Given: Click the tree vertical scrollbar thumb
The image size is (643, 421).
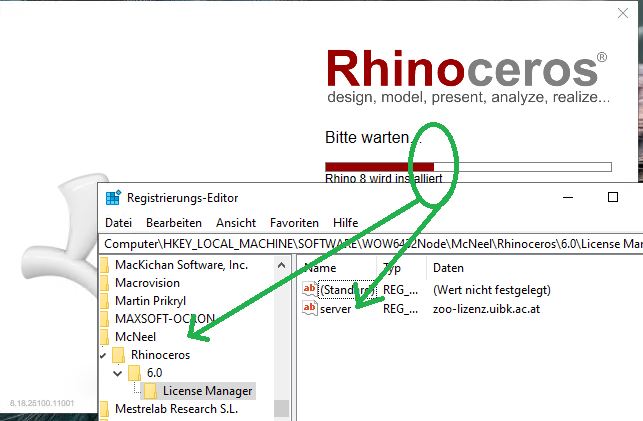Looking at the screenshot, I should (x=281, y=408).
